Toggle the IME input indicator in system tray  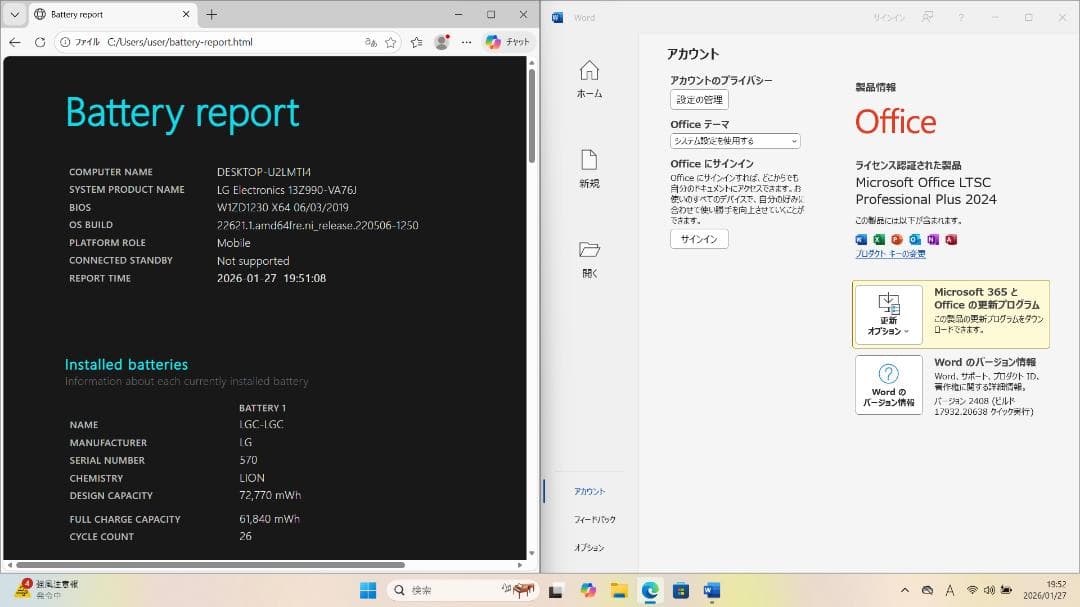[948, 589]
